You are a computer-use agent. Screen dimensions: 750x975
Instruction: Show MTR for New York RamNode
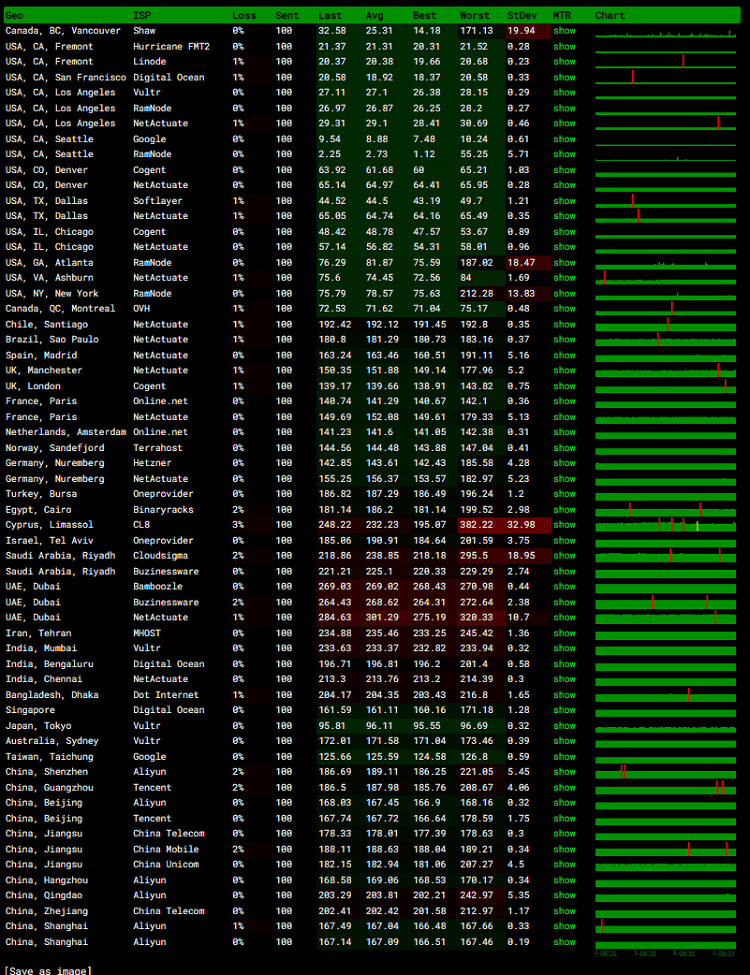(564, 293)
